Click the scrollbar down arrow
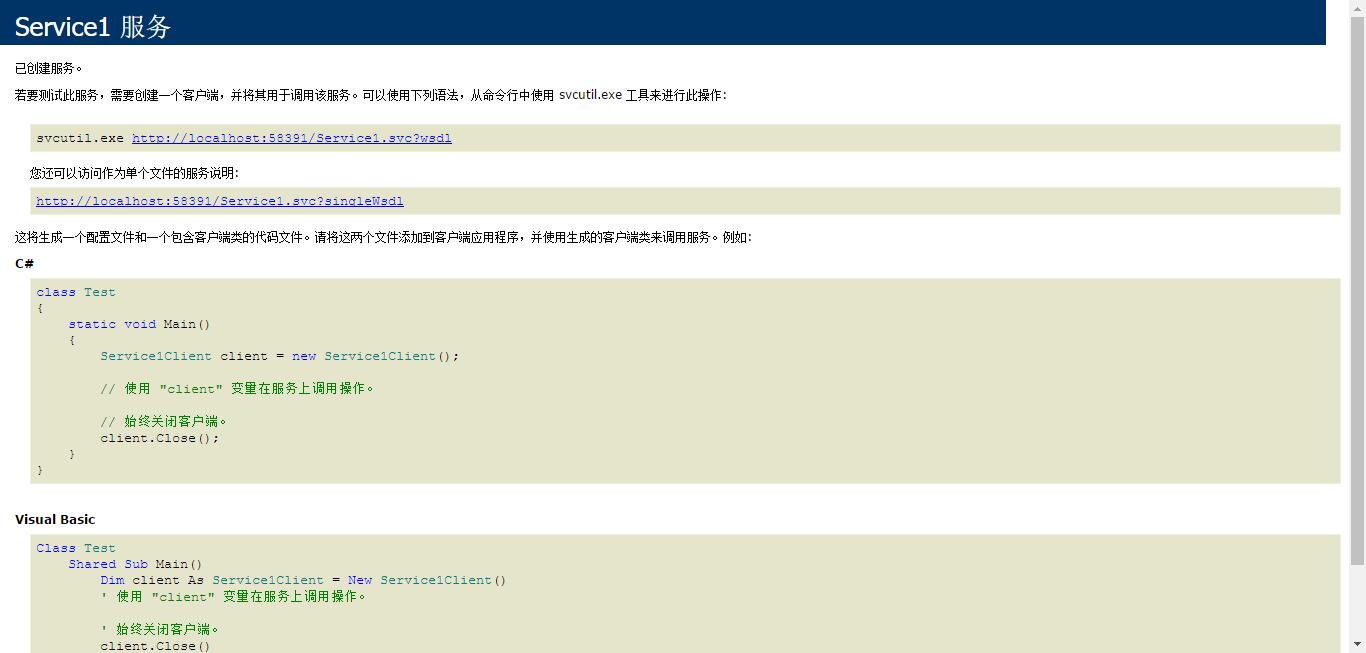The image size is (1366, 653). pyautogui.click(x=1357, y=645)
